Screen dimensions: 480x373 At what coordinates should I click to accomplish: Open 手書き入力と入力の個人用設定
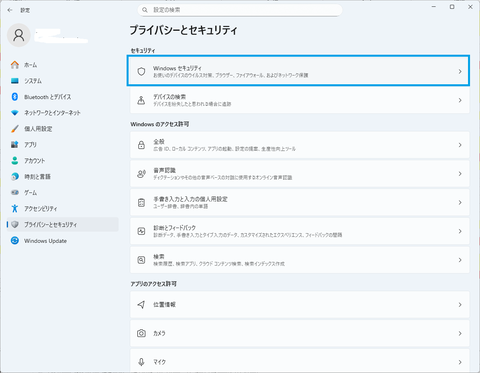300,203
